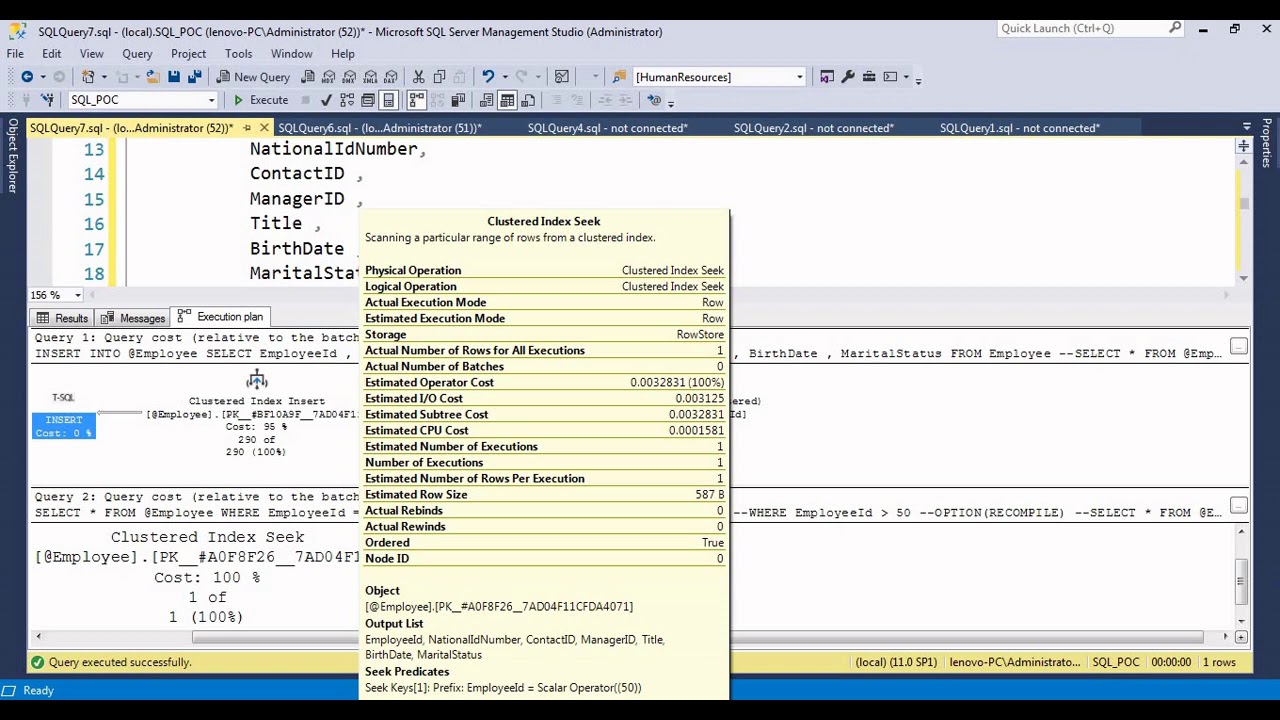
Task: Expand the Undo history dropdown arrow
Action: pos(505,77)
